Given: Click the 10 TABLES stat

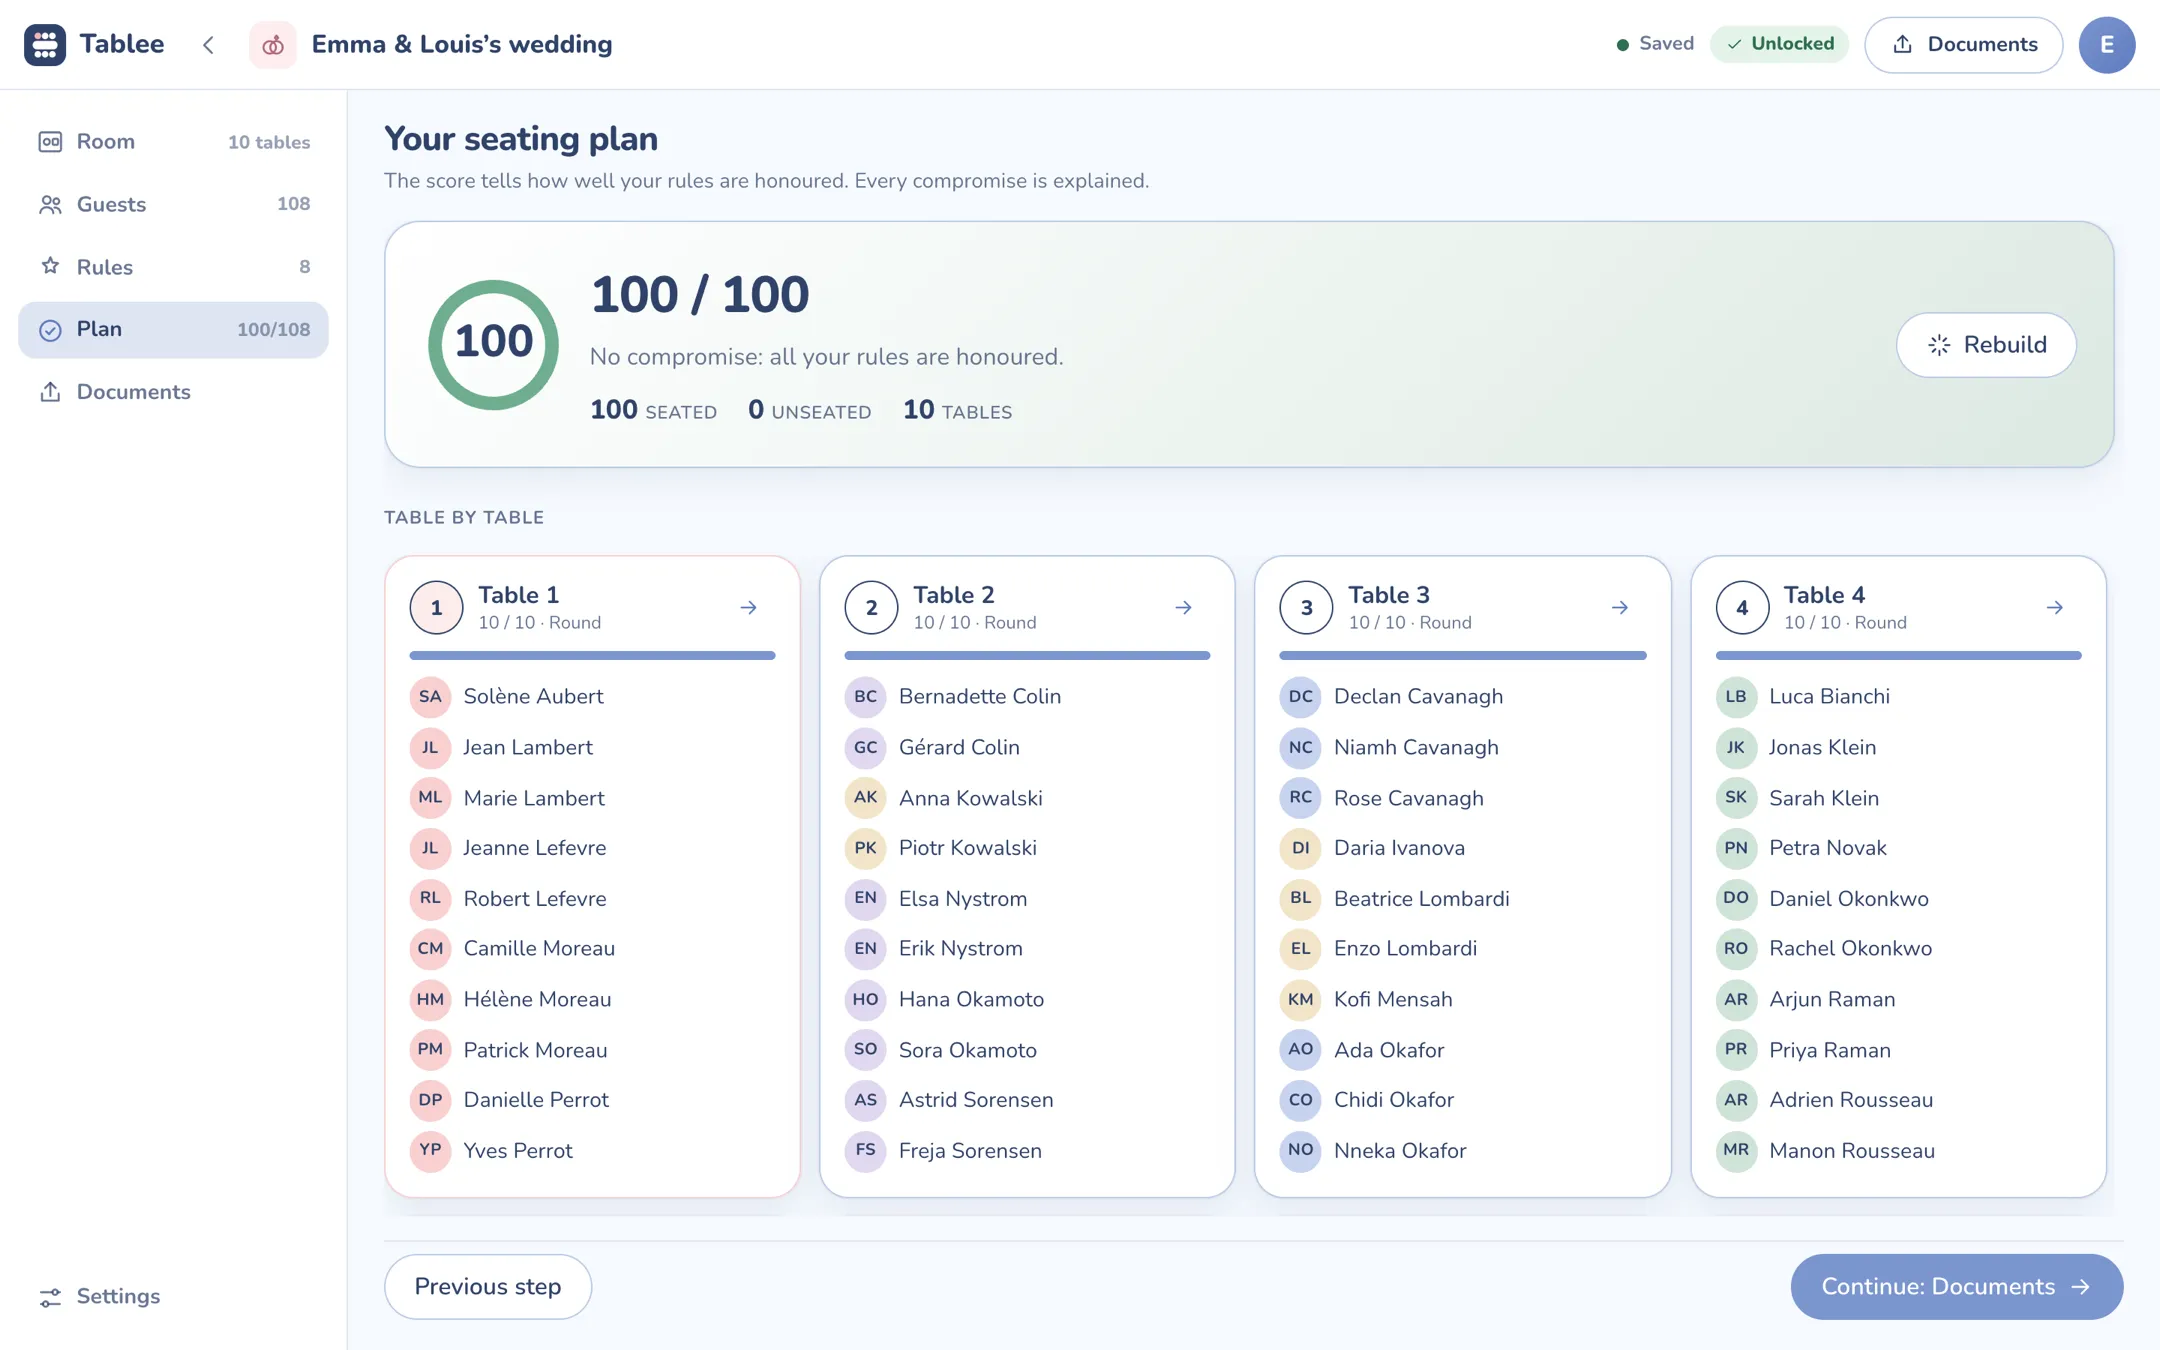Looking at the screenshot, I should pos(957,410).
